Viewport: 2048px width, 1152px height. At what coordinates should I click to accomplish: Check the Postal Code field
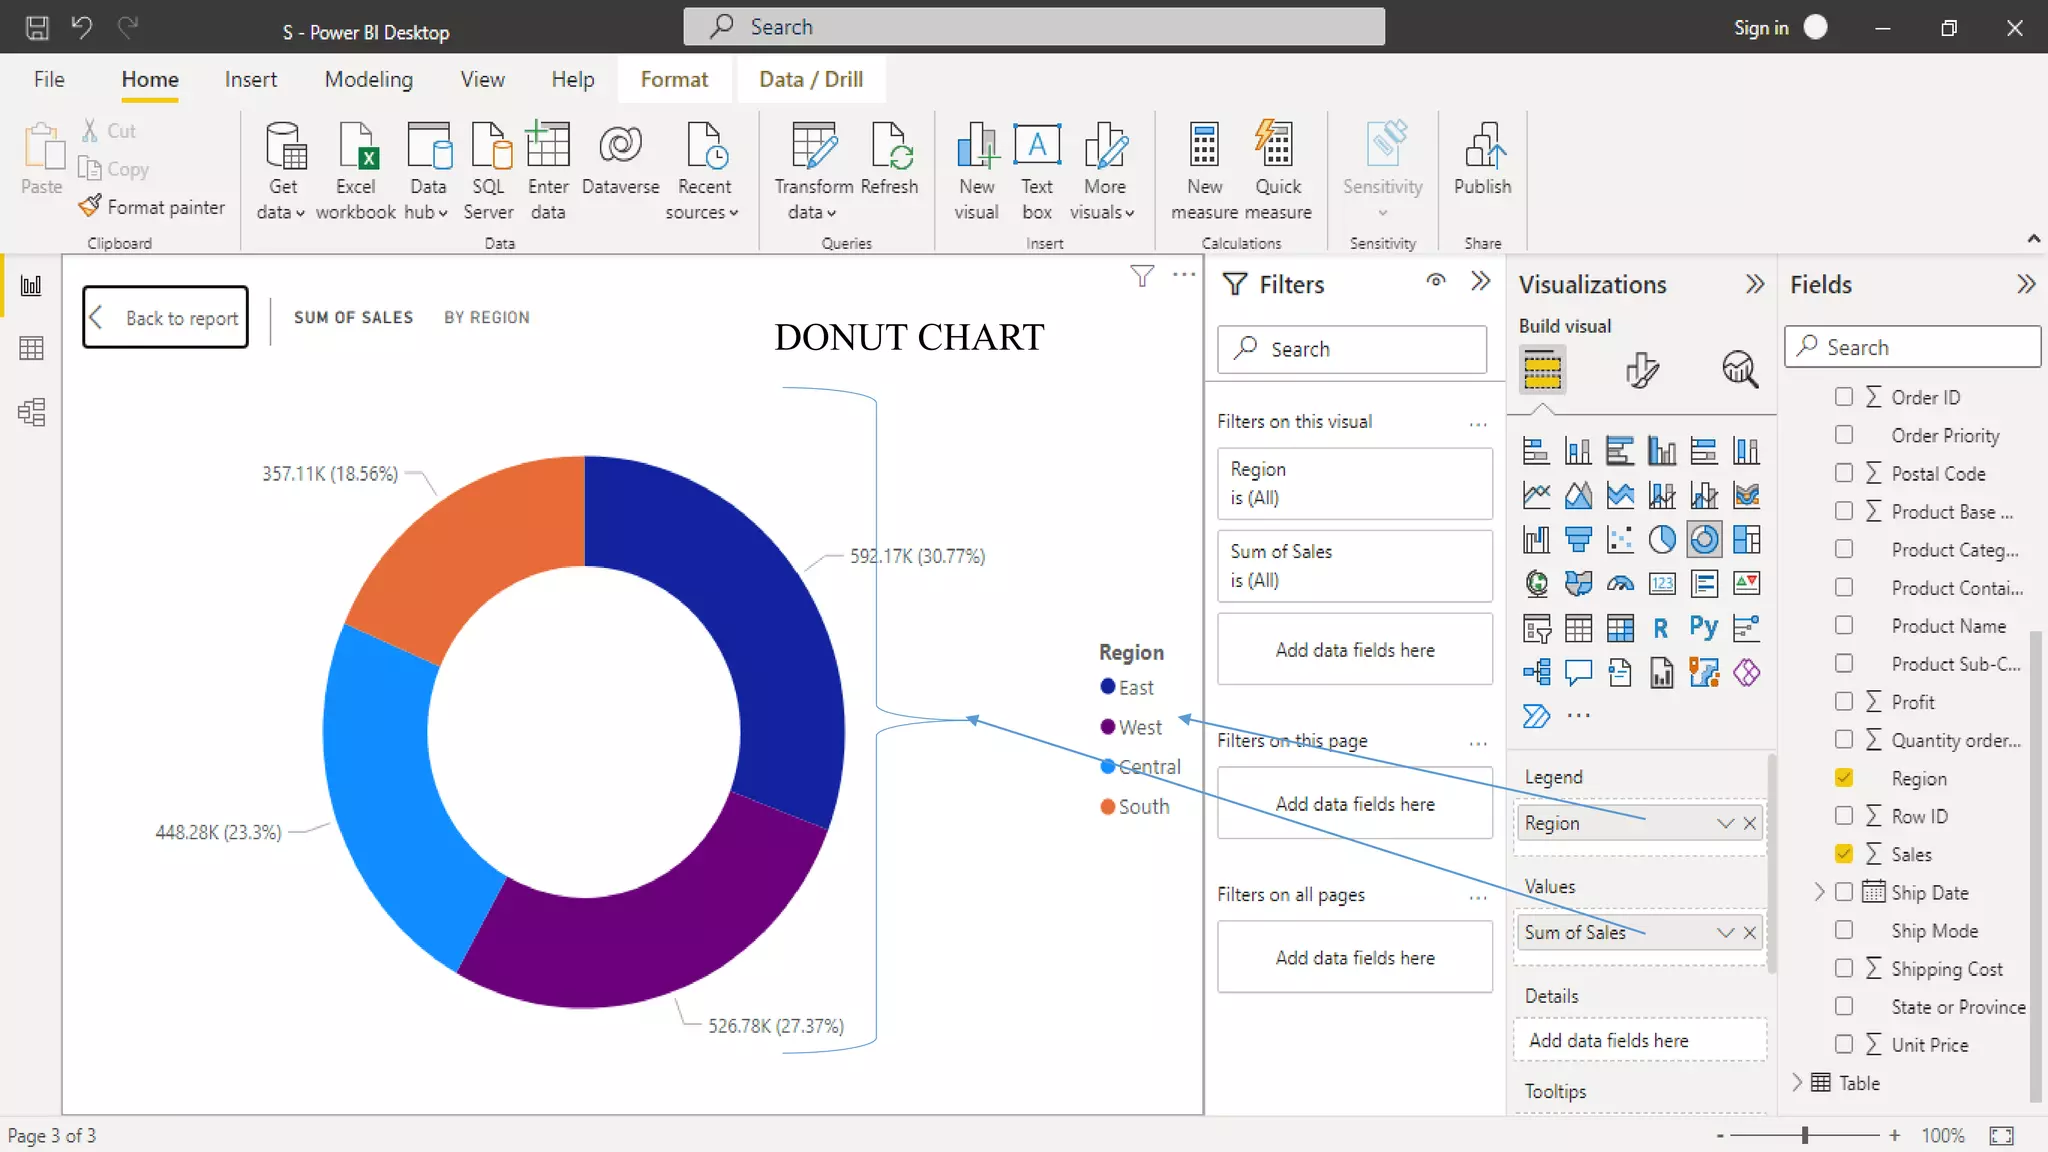point(1844,473)
